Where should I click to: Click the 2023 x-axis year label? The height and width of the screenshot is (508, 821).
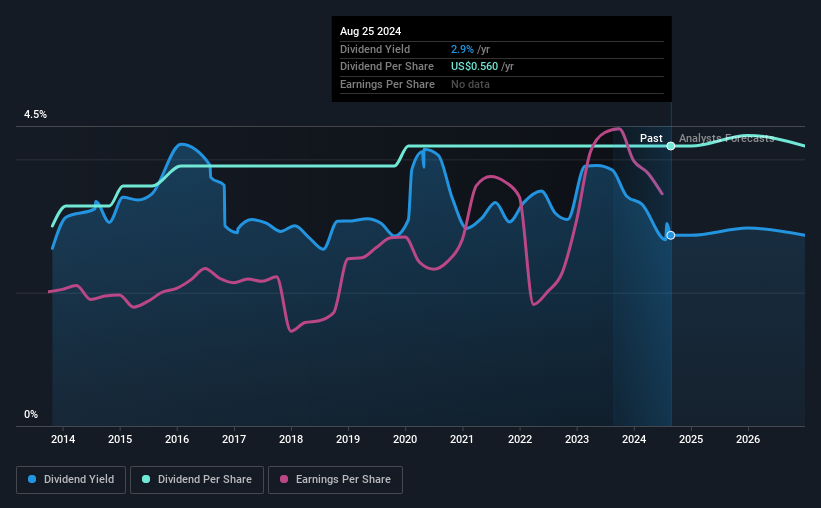coord(577,439)
